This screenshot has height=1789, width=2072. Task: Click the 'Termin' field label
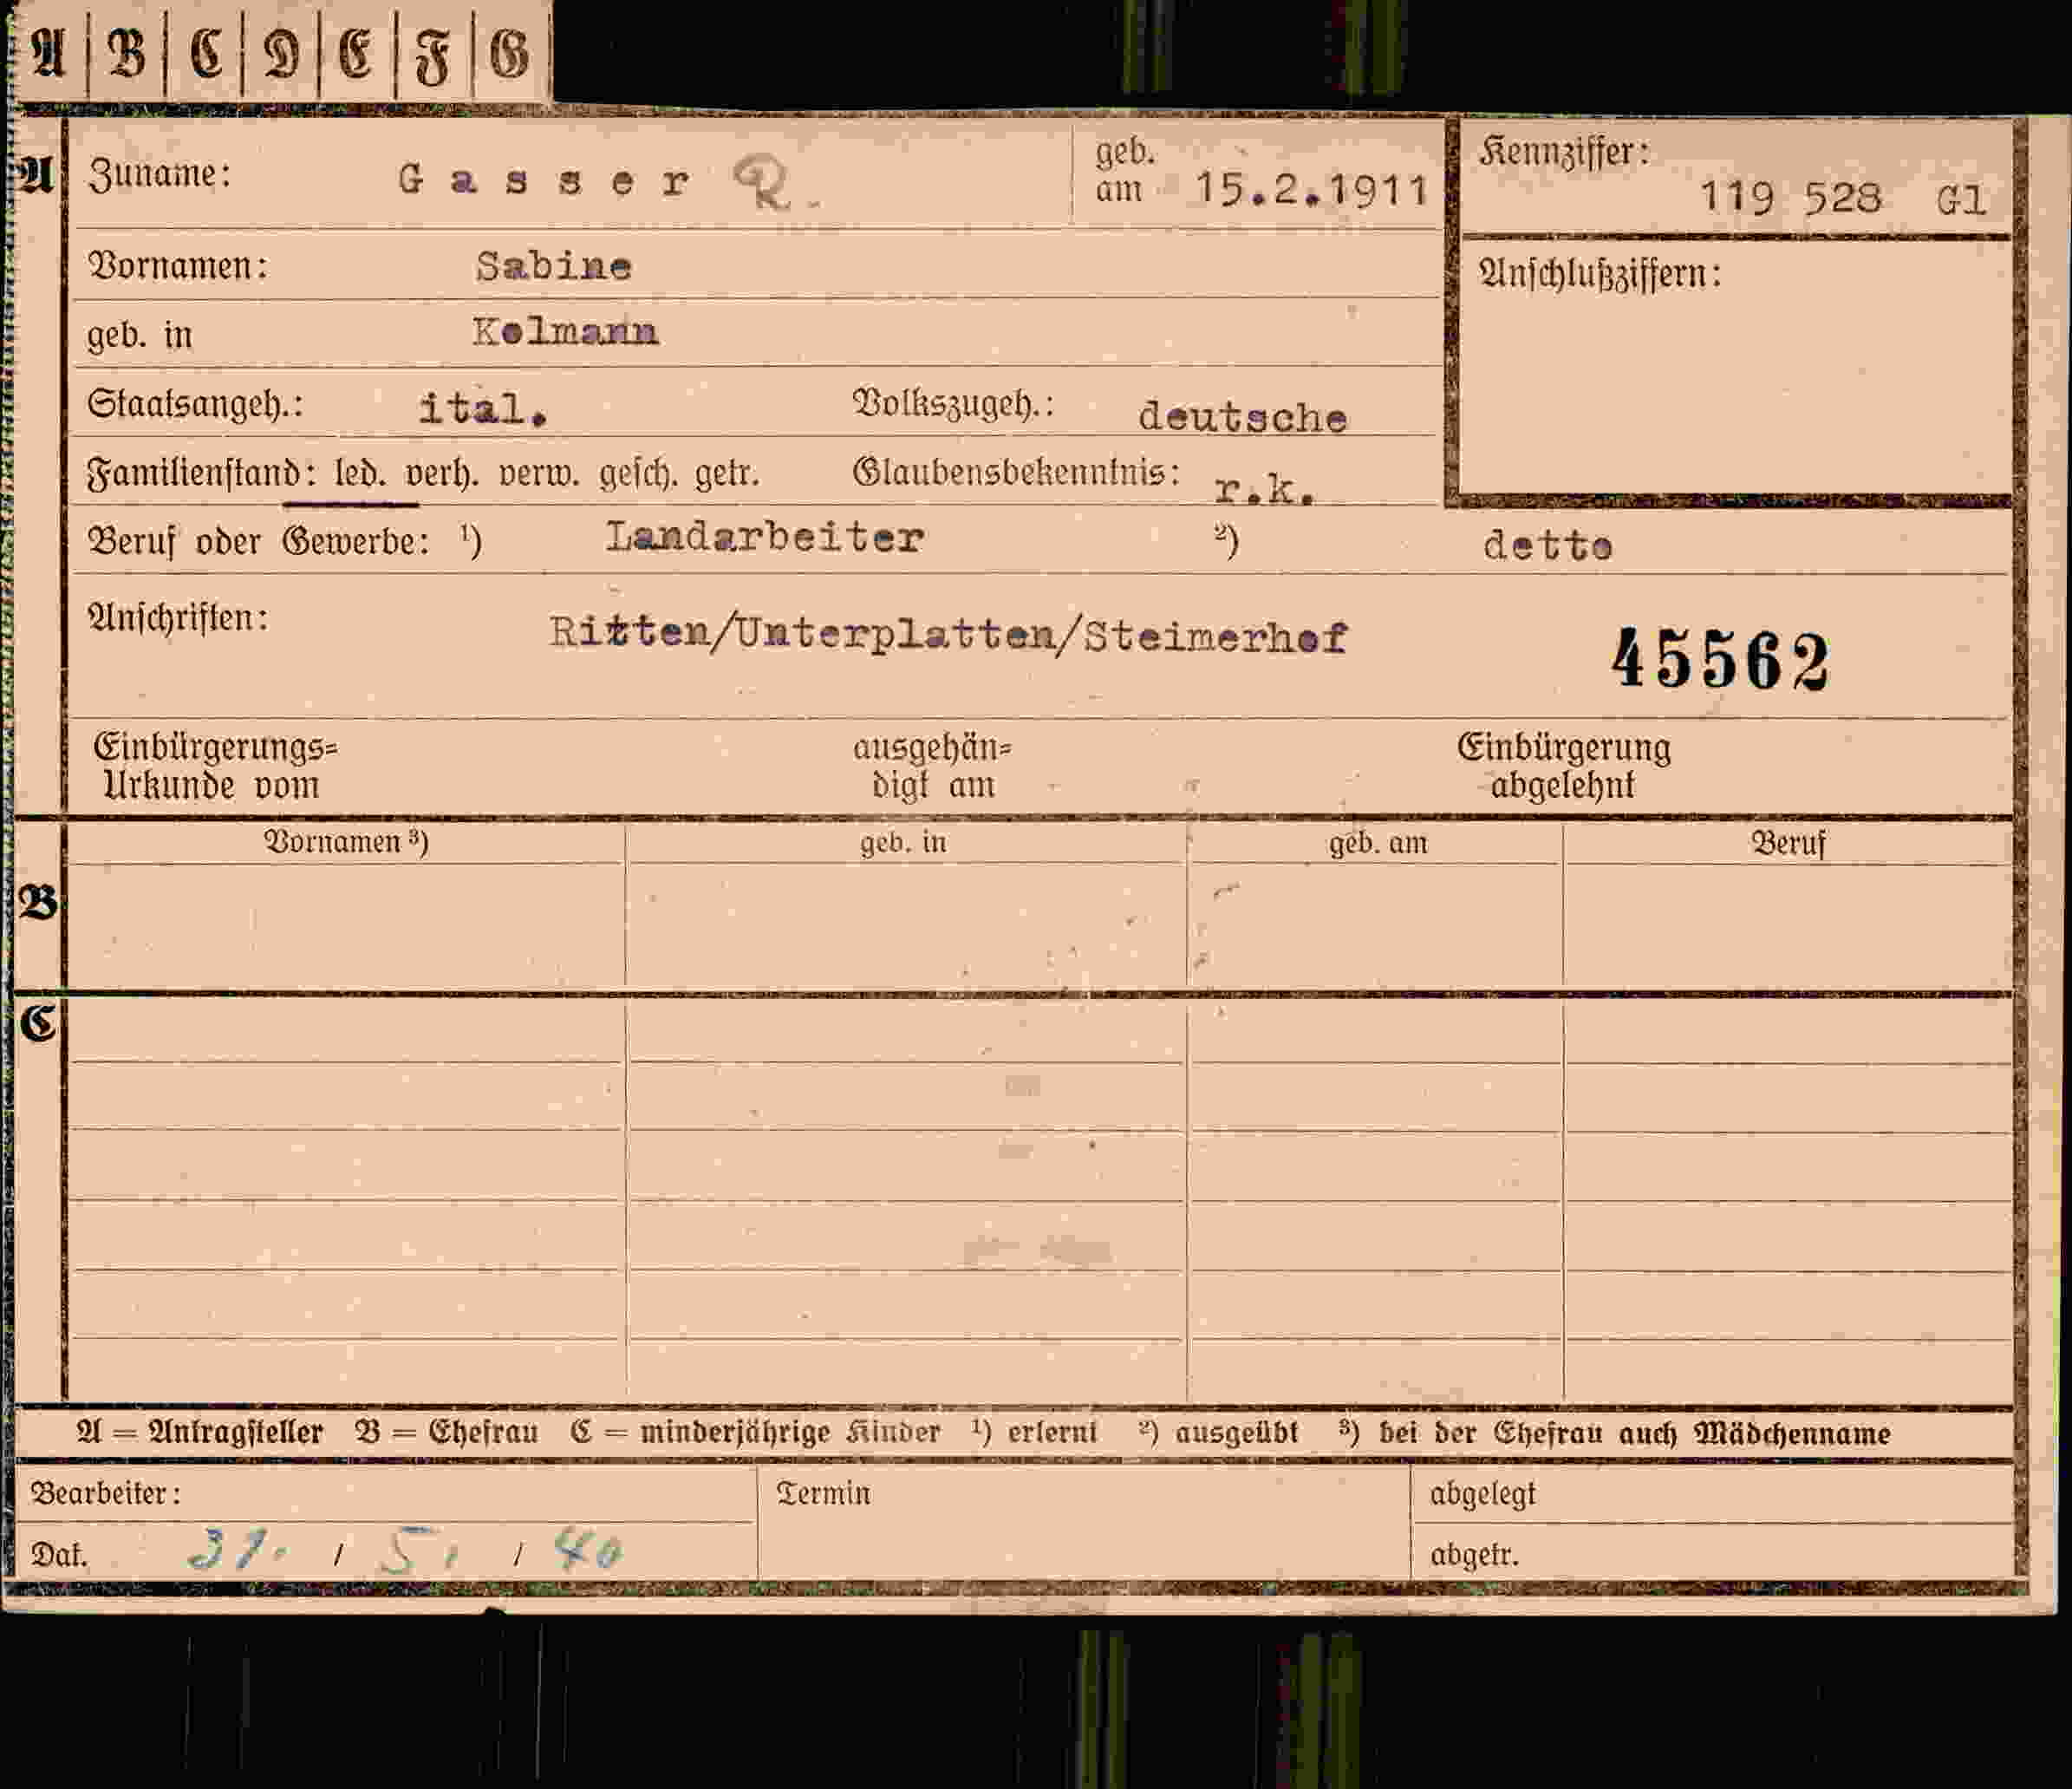(823, 1493)
